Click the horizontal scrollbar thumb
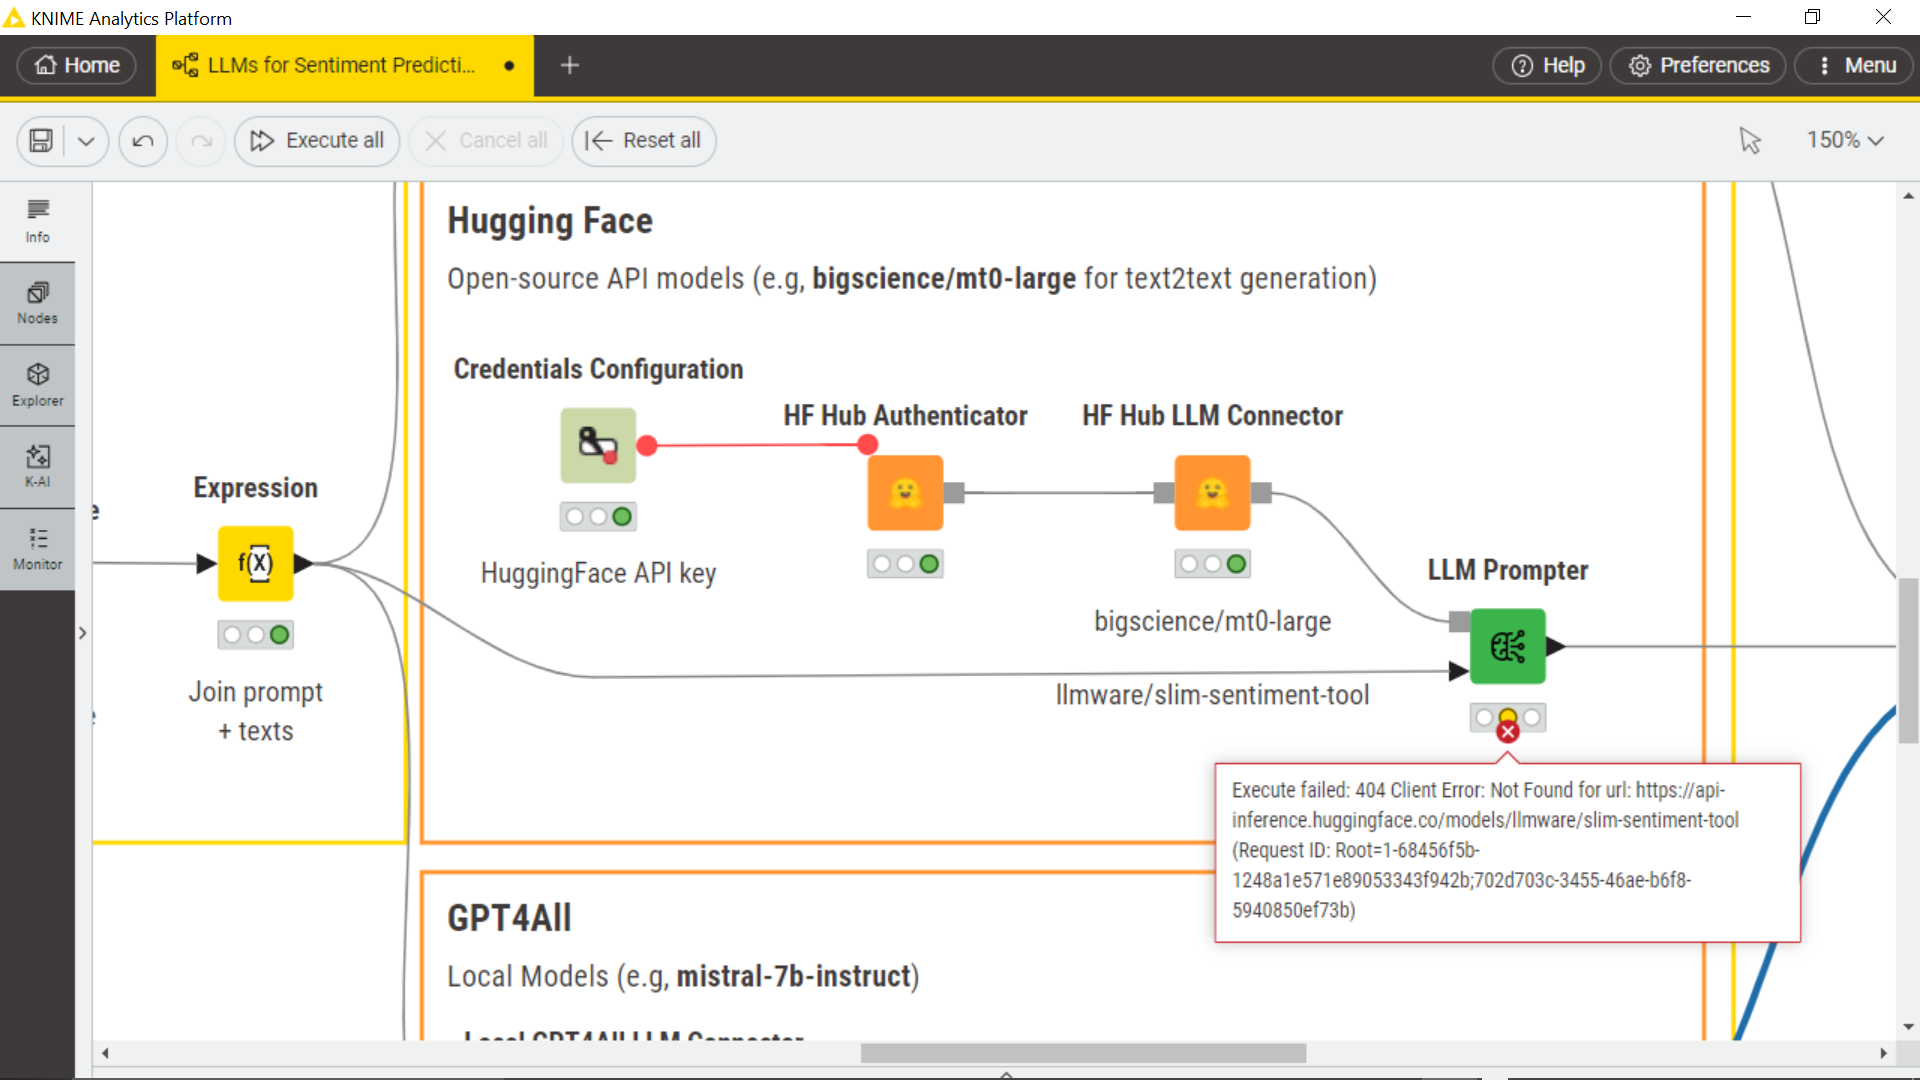1920x1080 pixels. coord(1083,1053)
